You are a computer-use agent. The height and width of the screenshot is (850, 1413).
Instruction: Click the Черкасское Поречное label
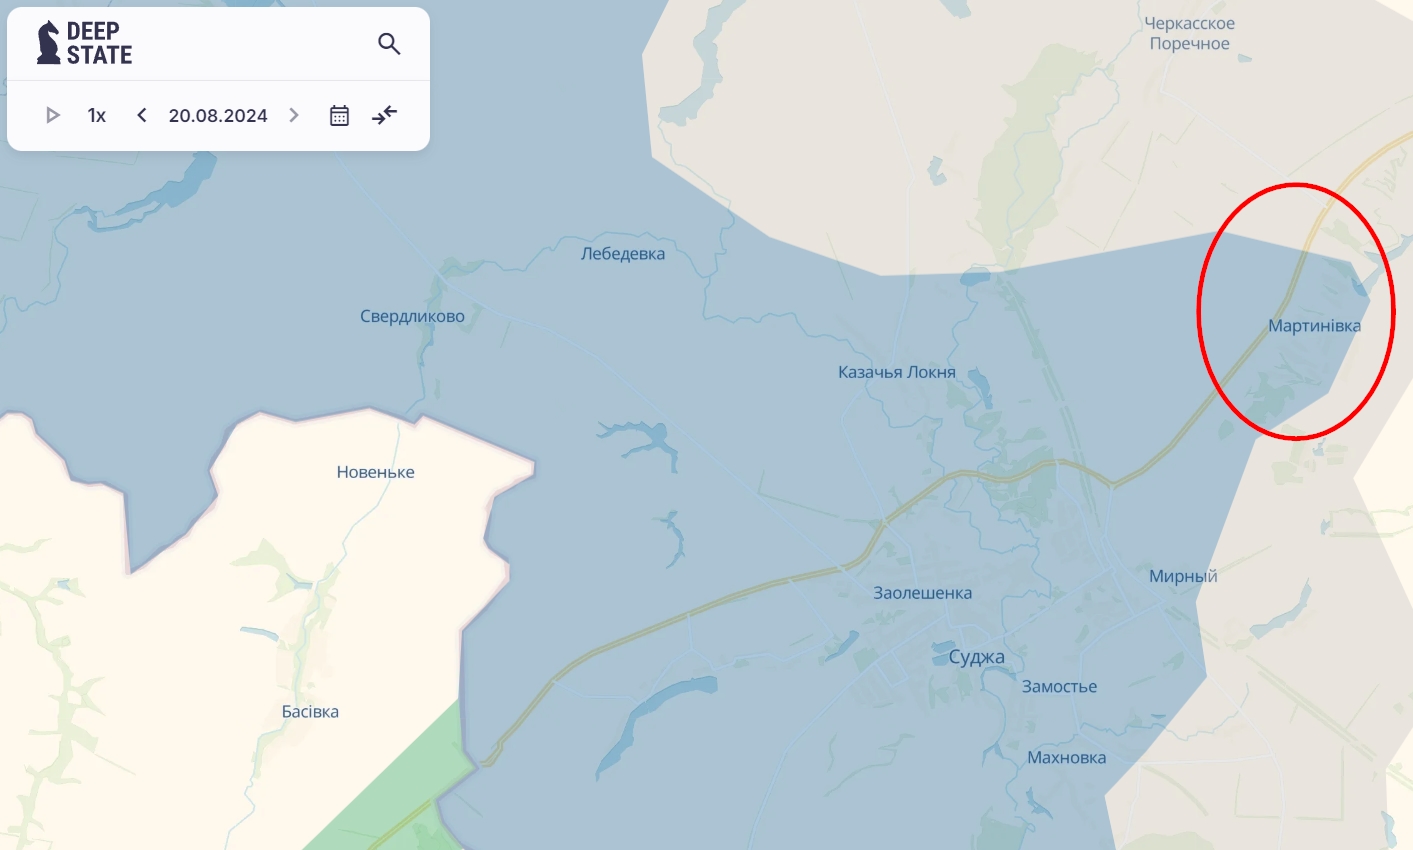point(1190,33)
